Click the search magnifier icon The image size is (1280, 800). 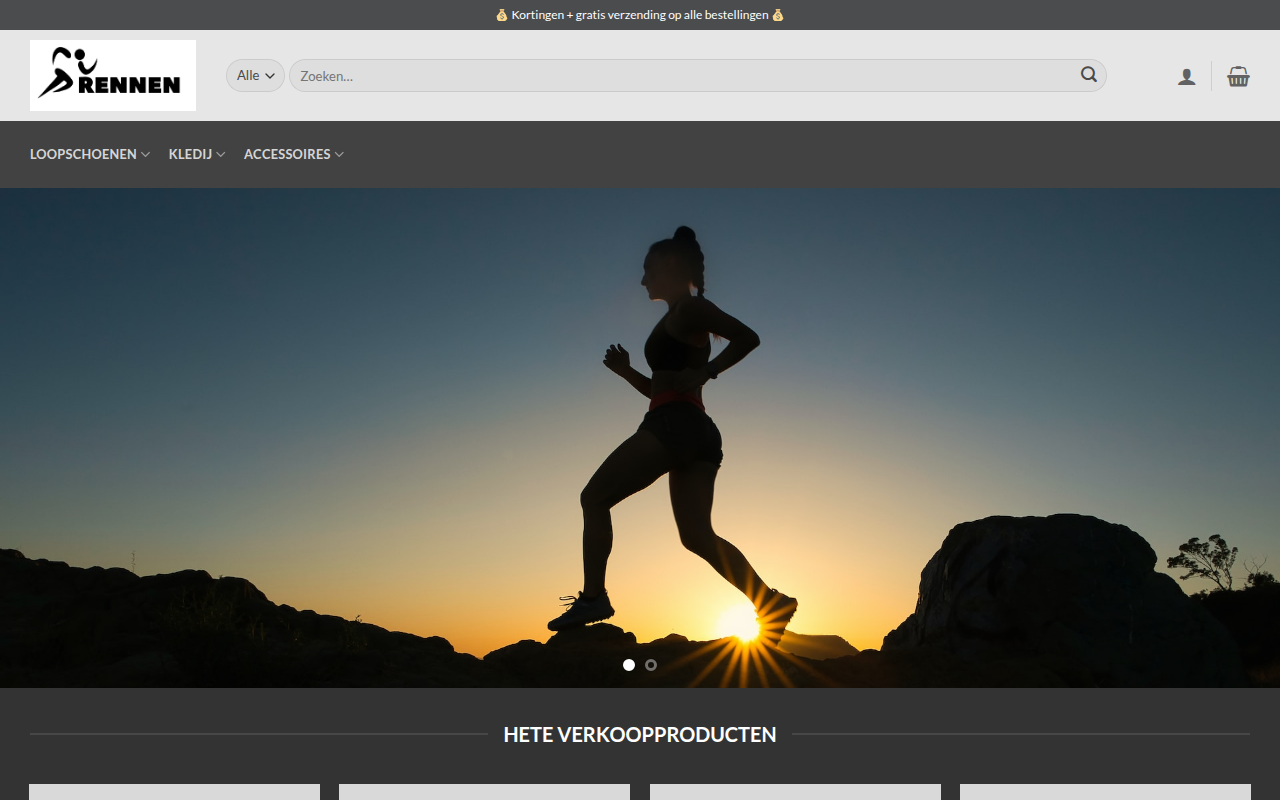1089,75
